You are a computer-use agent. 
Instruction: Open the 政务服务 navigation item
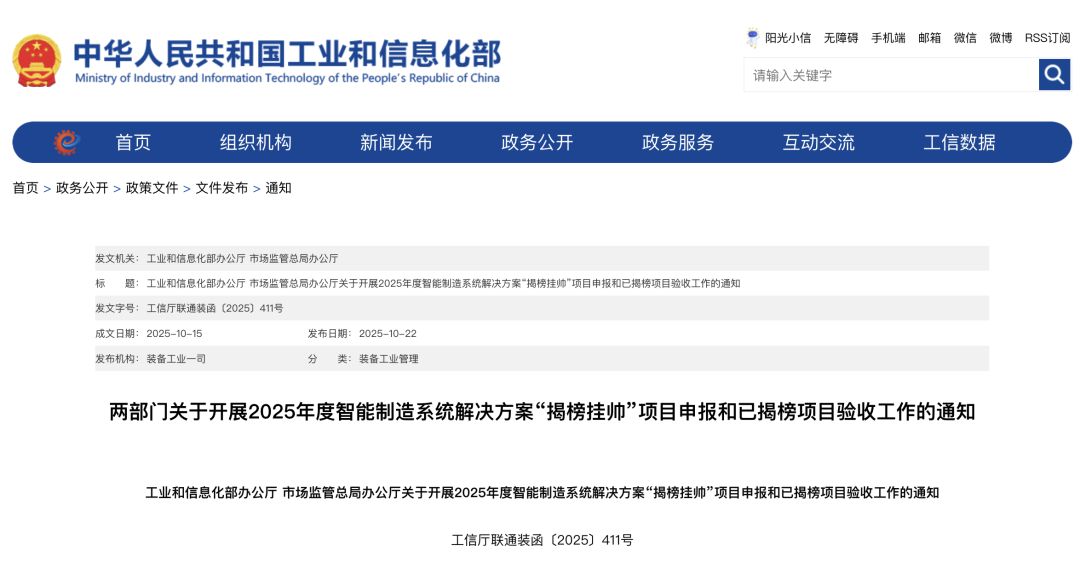click(x=678, y=143)
